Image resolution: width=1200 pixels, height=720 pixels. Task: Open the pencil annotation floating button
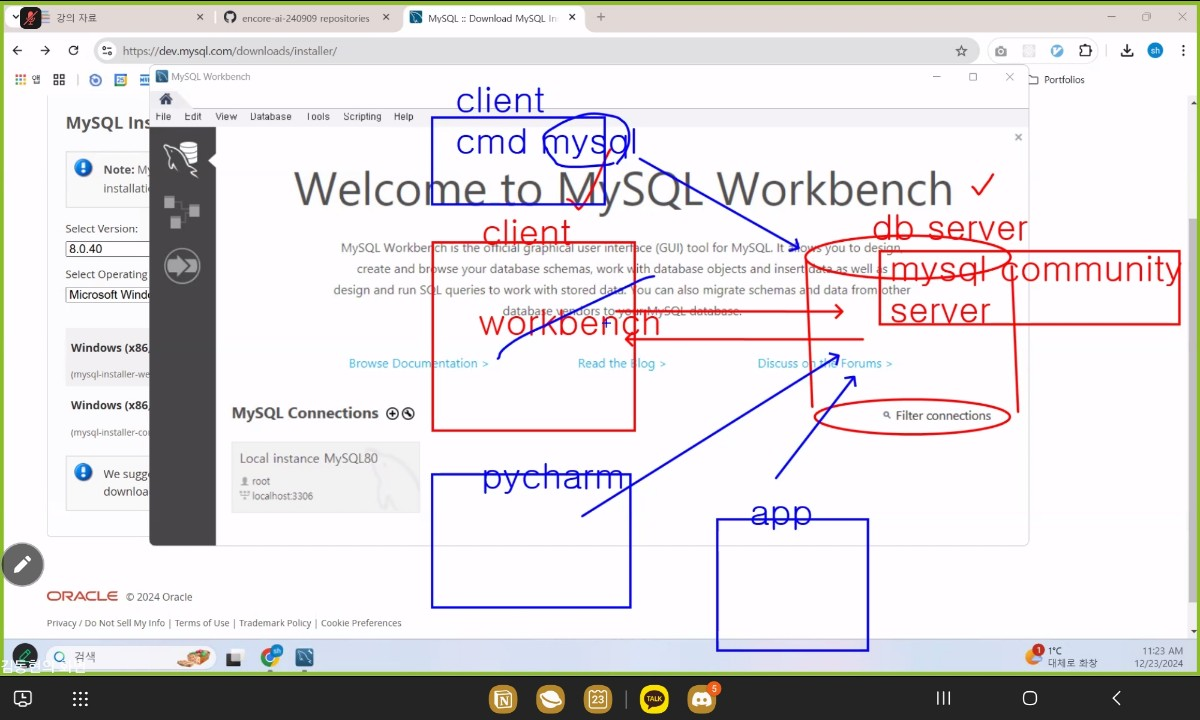22,565
